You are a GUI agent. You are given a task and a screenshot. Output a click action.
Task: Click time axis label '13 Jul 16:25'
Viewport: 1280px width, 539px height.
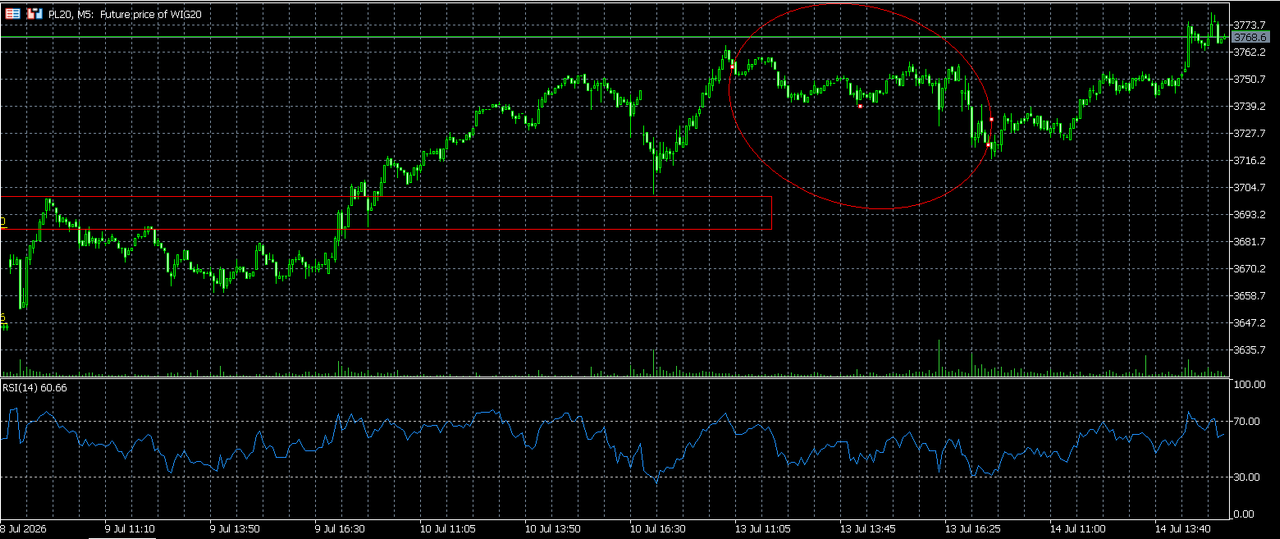974,527
